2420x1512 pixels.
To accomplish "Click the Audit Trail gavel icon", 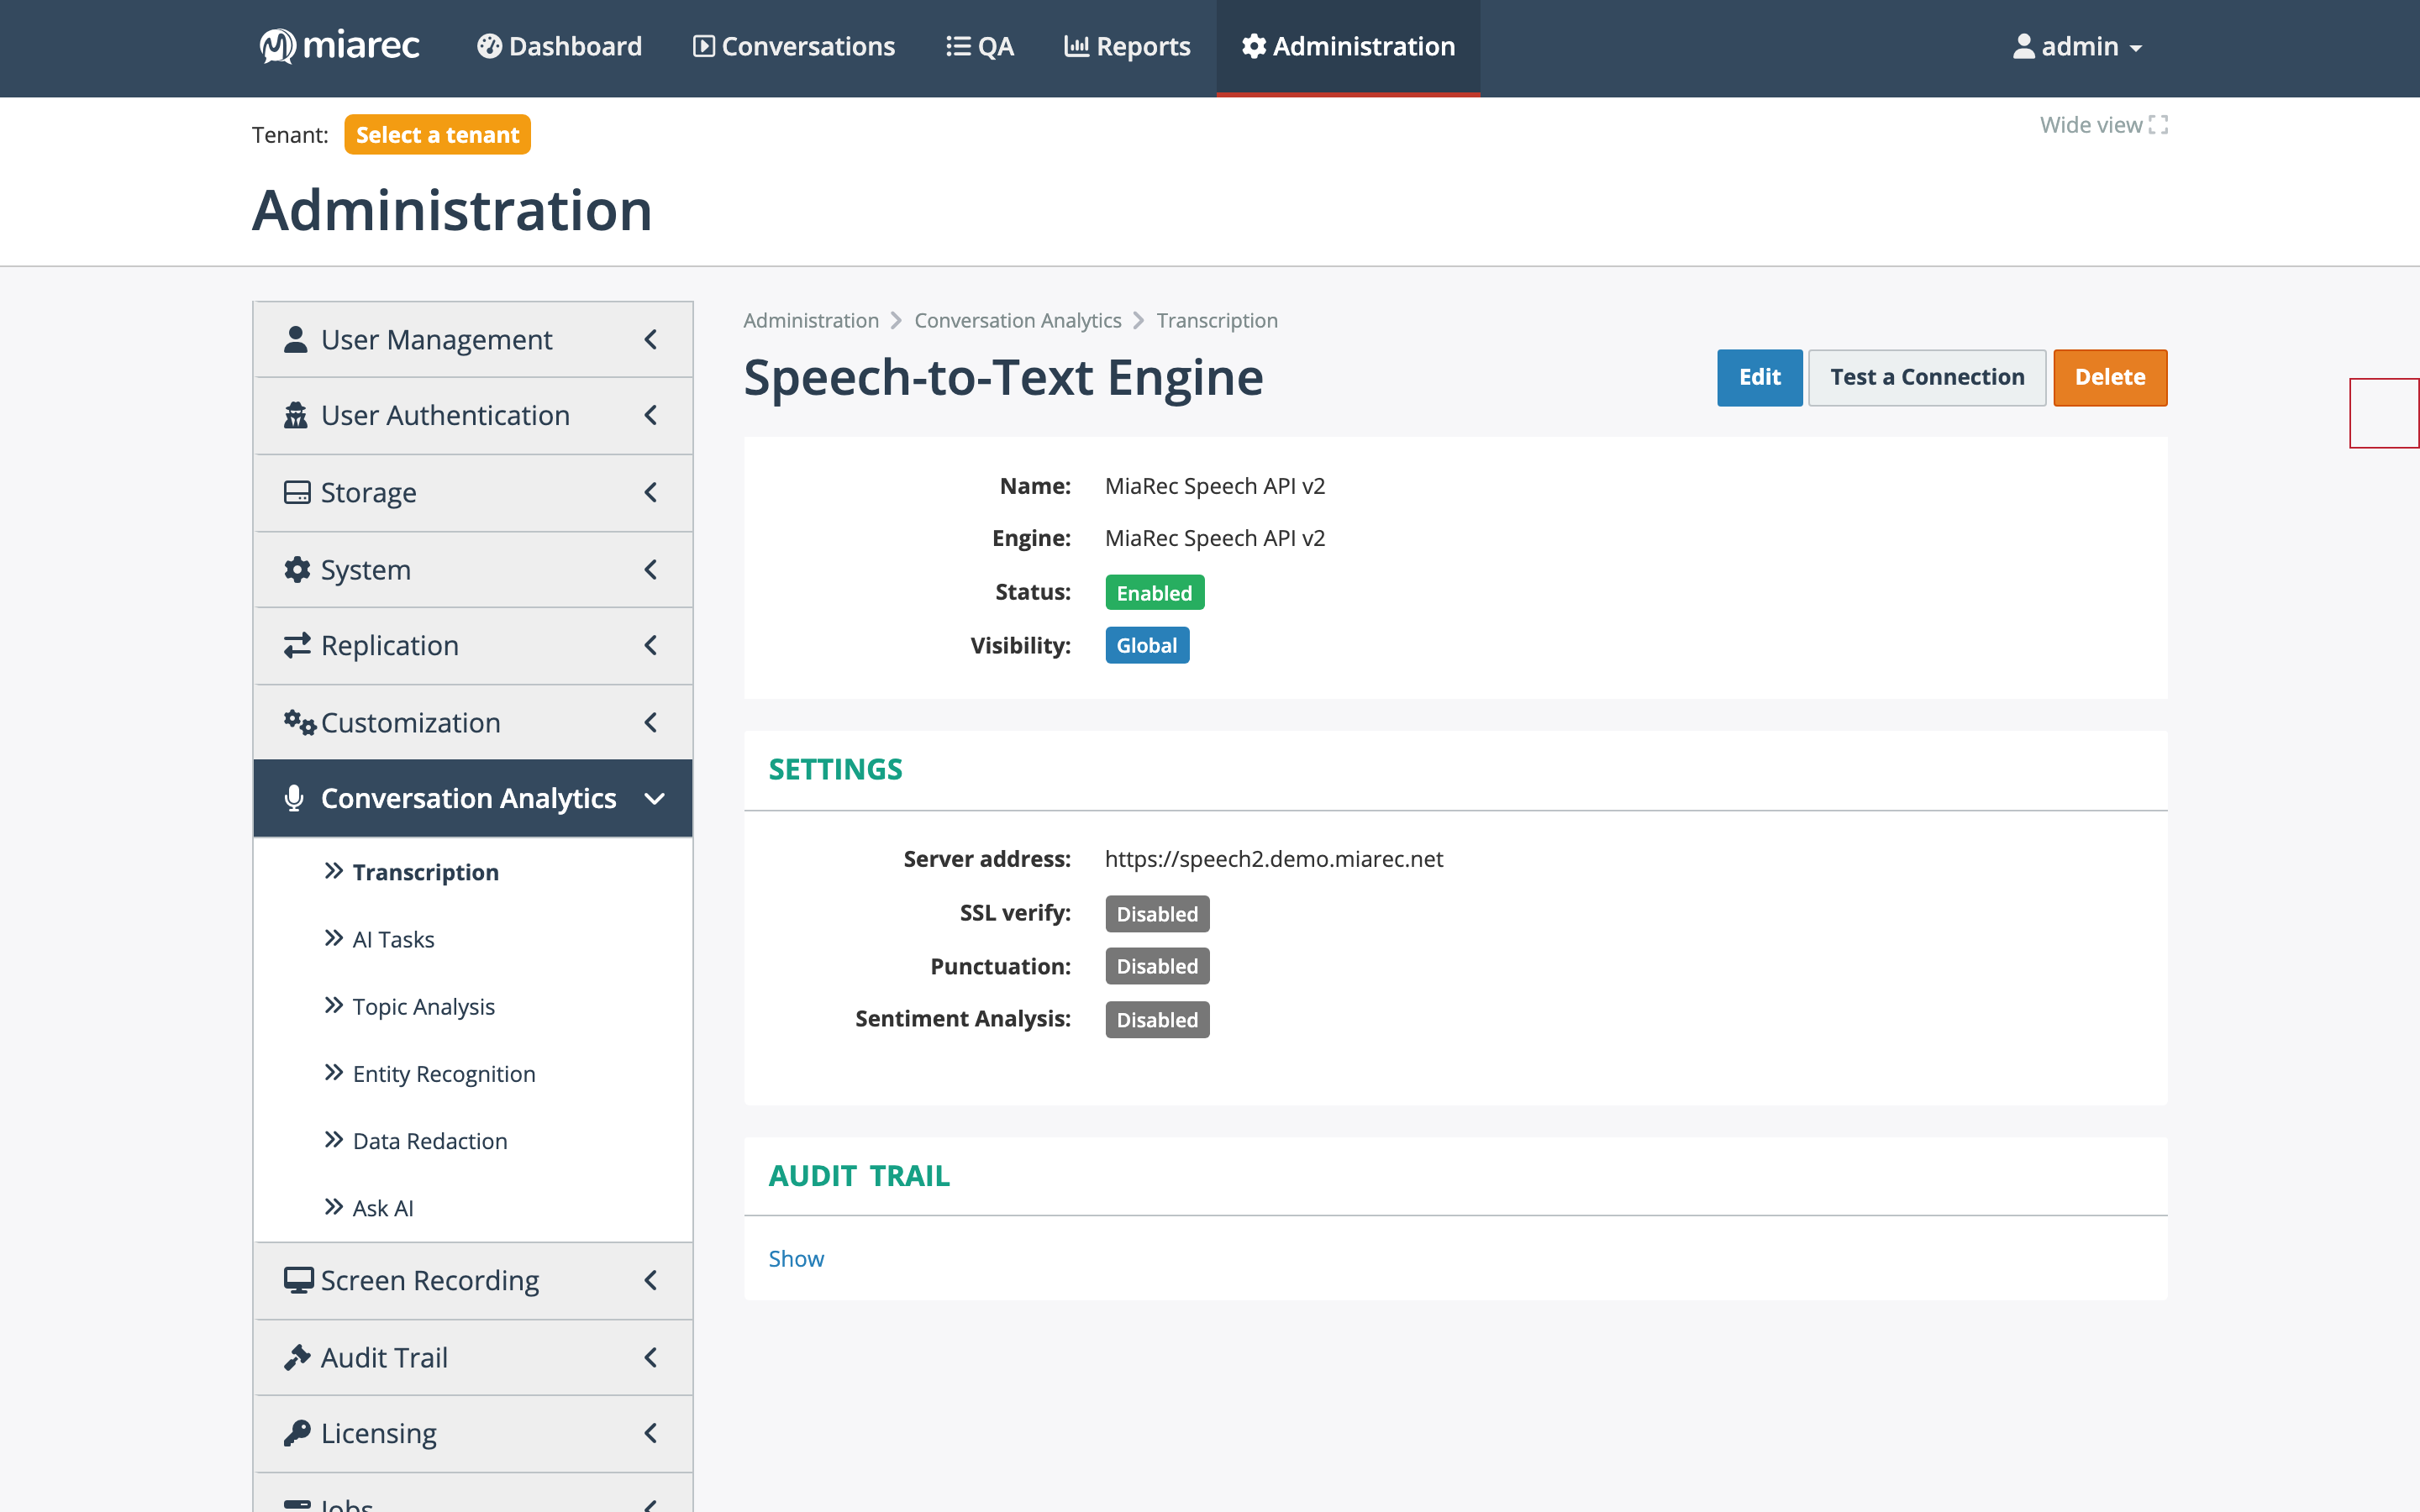I will tap(297, 1358).
